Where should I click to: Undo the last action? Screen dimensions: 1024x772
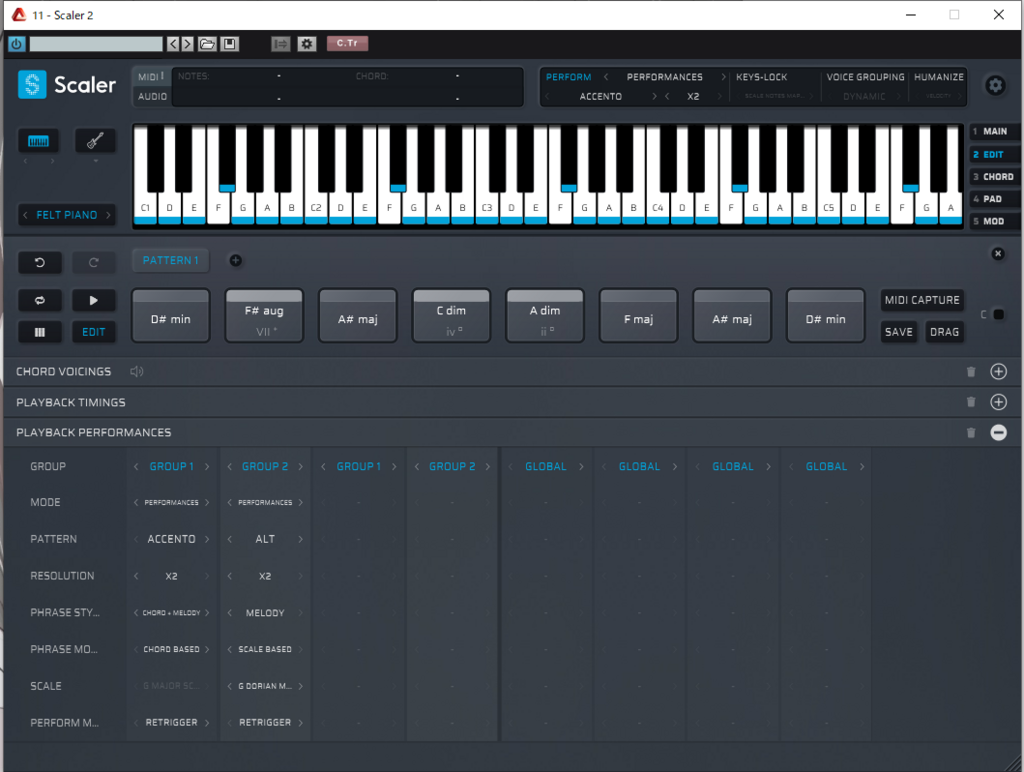pyautogui.click(x=40, y=262)
